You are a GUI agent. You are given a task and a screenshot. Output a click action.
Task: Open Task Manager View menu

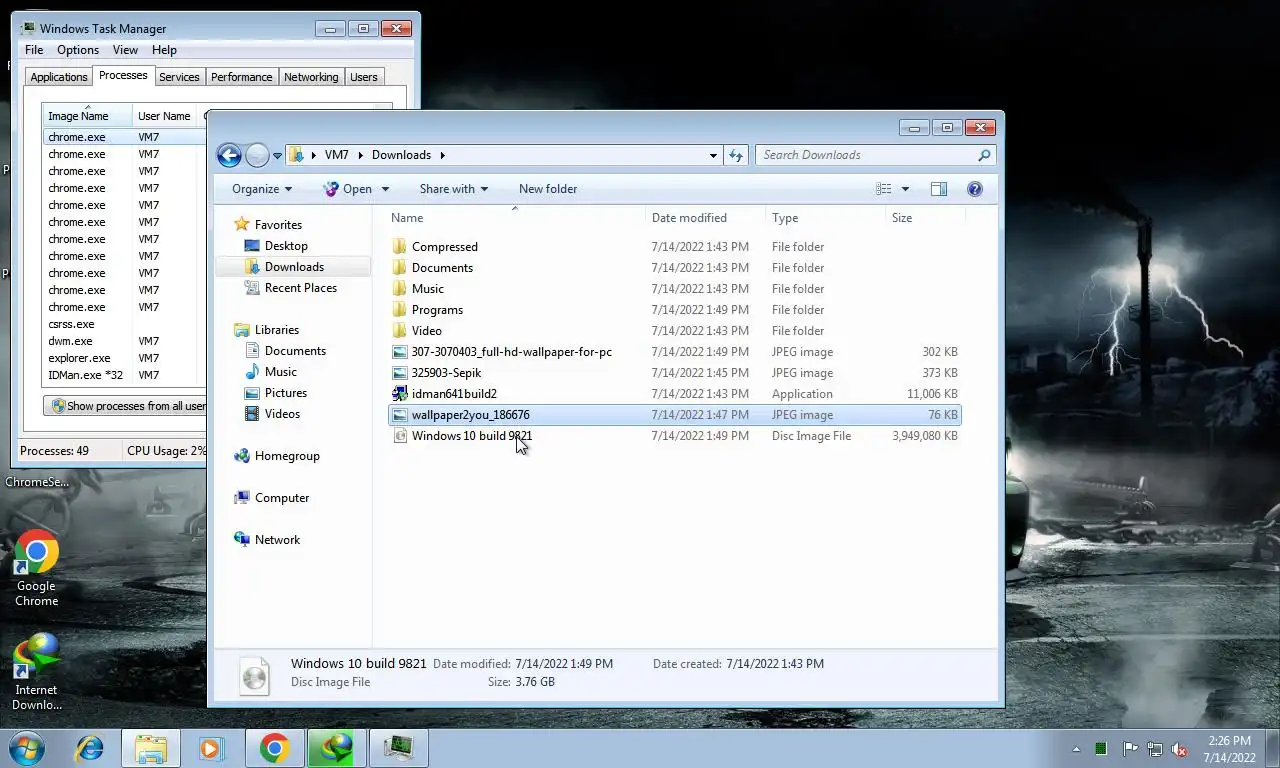click(125, 50)
